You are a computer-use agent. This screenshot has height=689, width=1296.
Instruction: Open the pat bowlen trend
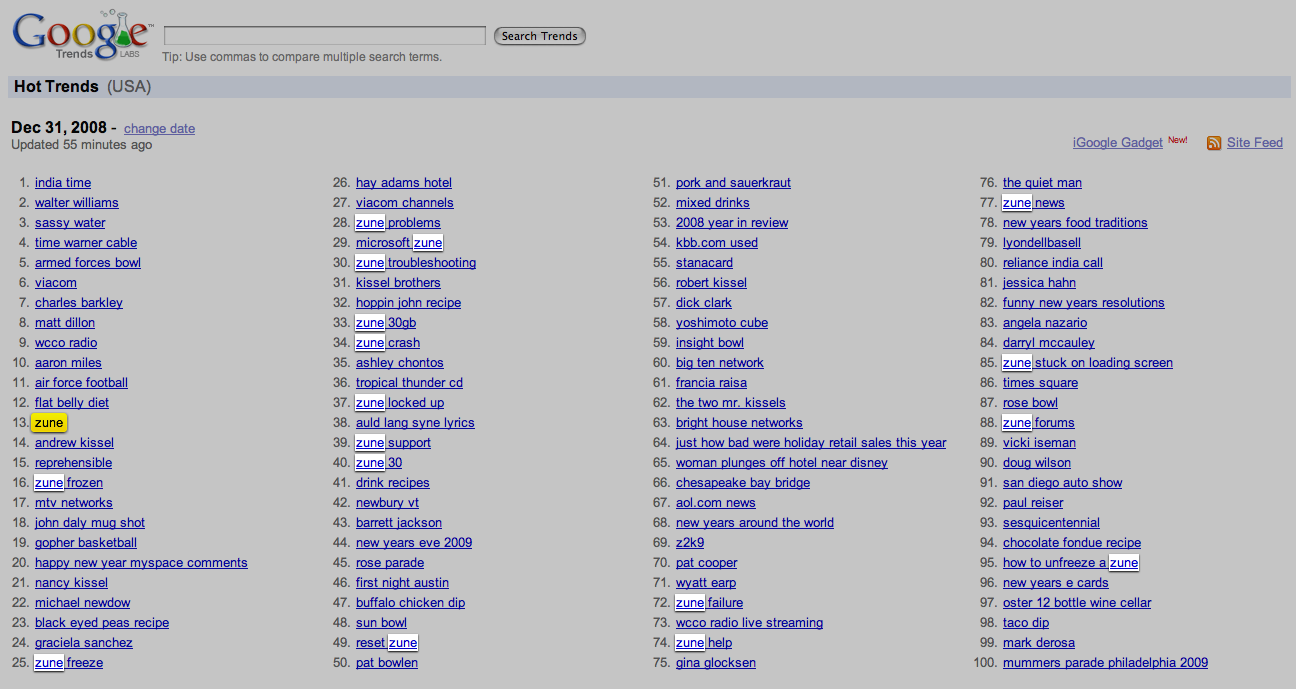pos(387,663)
